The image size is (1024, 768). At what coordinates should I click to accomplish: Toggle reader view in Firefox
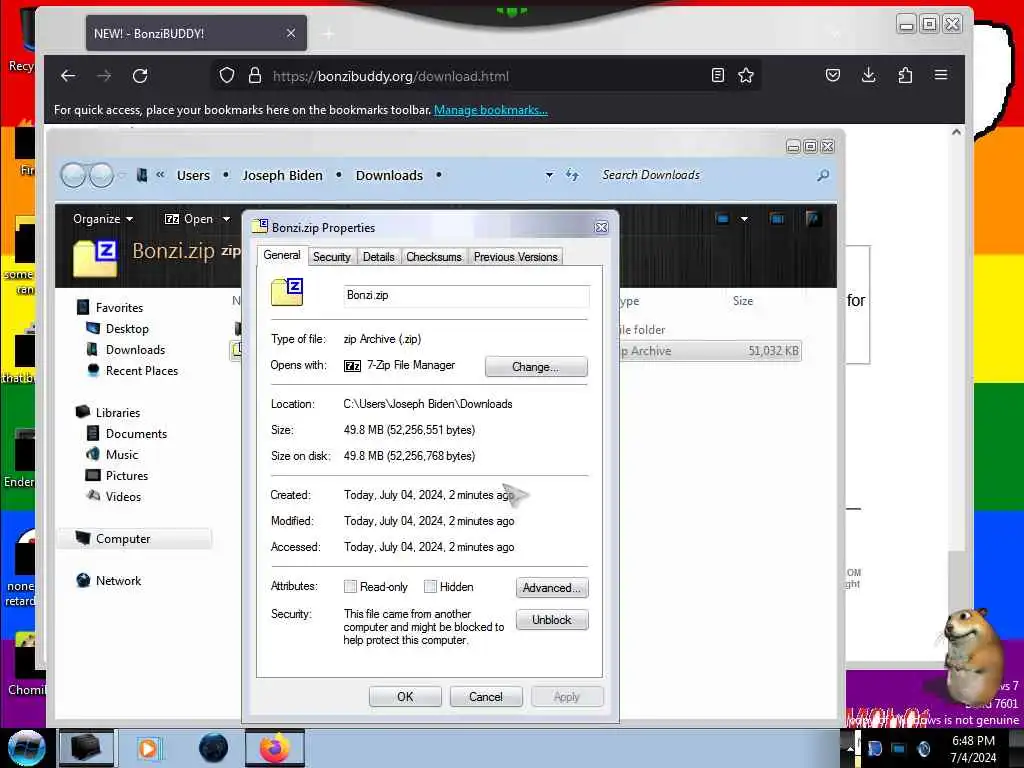(718, 75)
